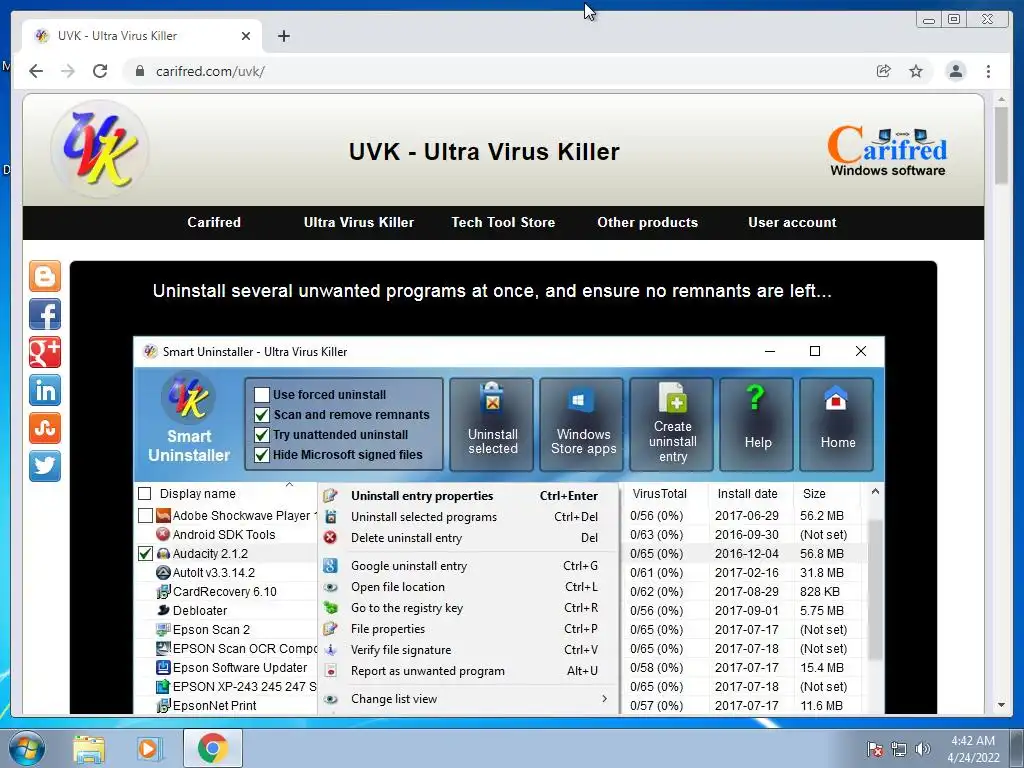Select Uninstall entry properties menu item
This screenshot has width=1024, height=768.
coord(470,496)
